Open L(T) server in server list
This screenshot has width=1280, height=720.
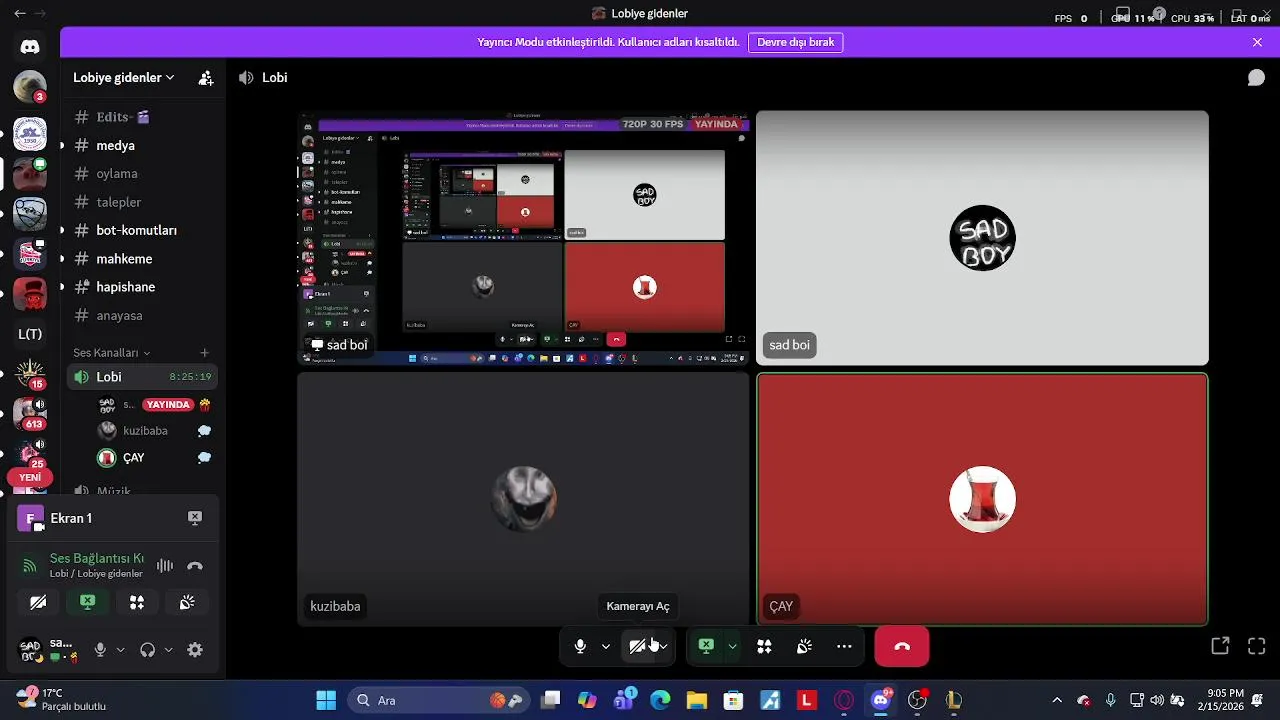coord(30,334)
